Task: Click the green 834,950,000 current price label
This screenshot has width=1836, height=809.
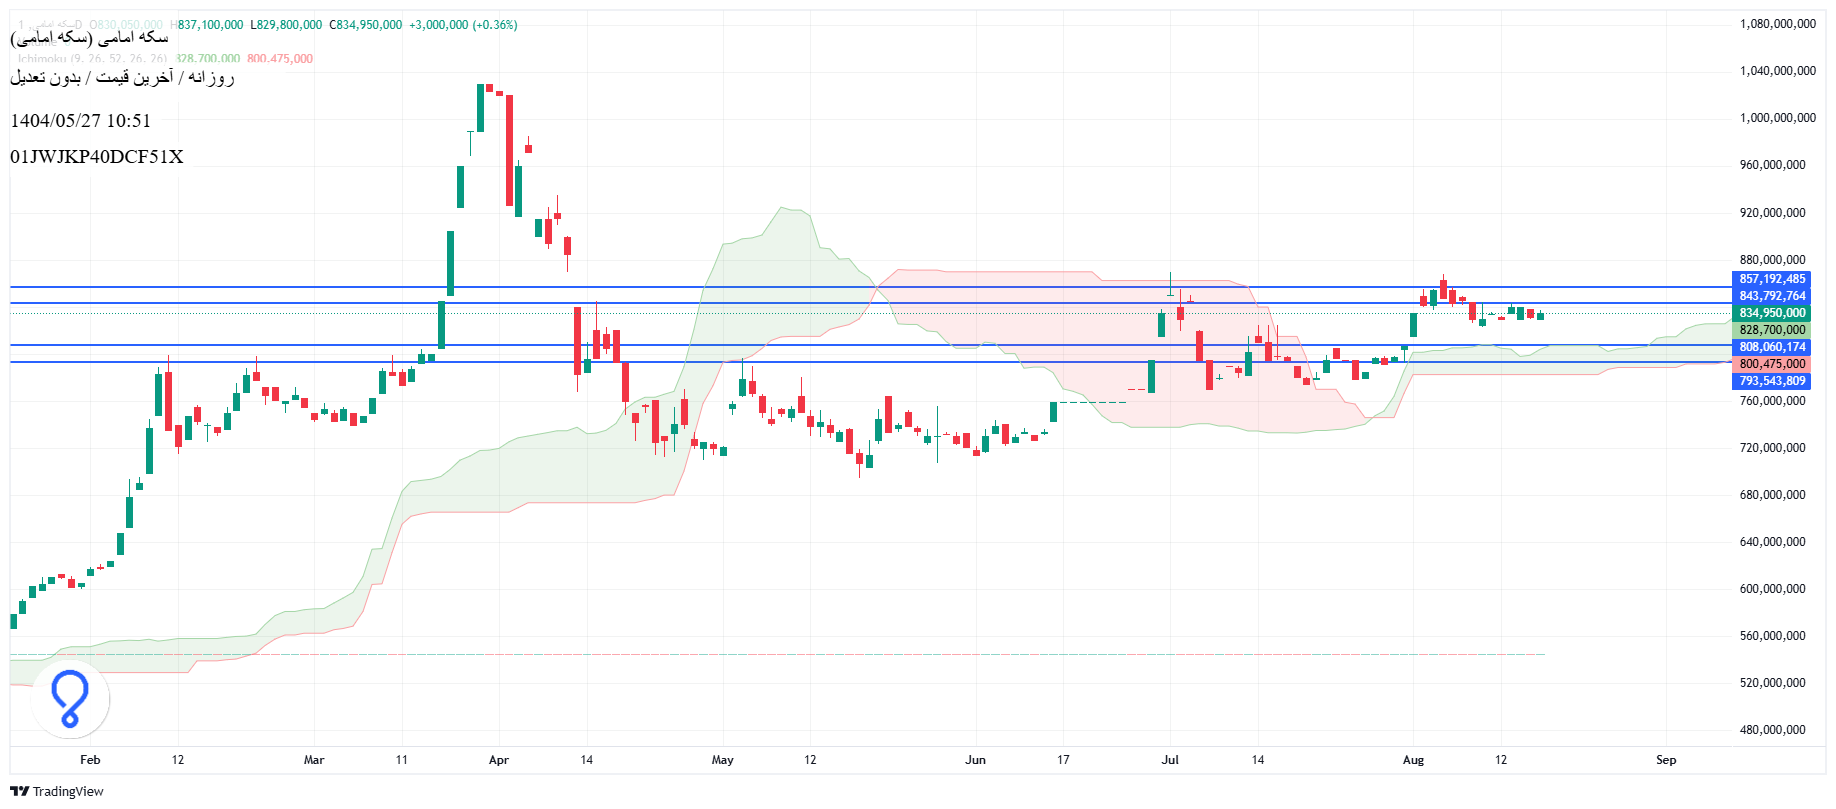Action: [1771, 313]
